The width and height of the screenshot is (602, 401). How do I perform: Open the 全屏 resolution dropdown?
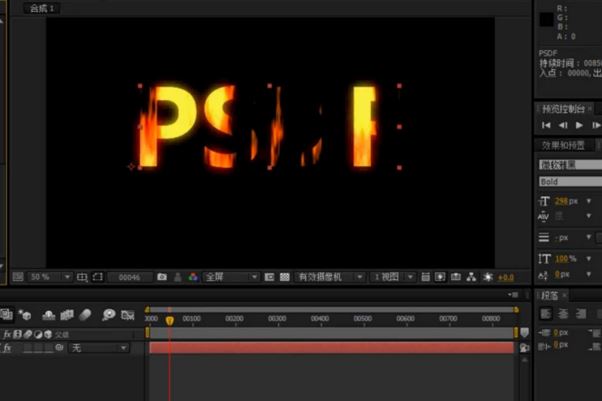pyautogui.click(x=231, y=277)
